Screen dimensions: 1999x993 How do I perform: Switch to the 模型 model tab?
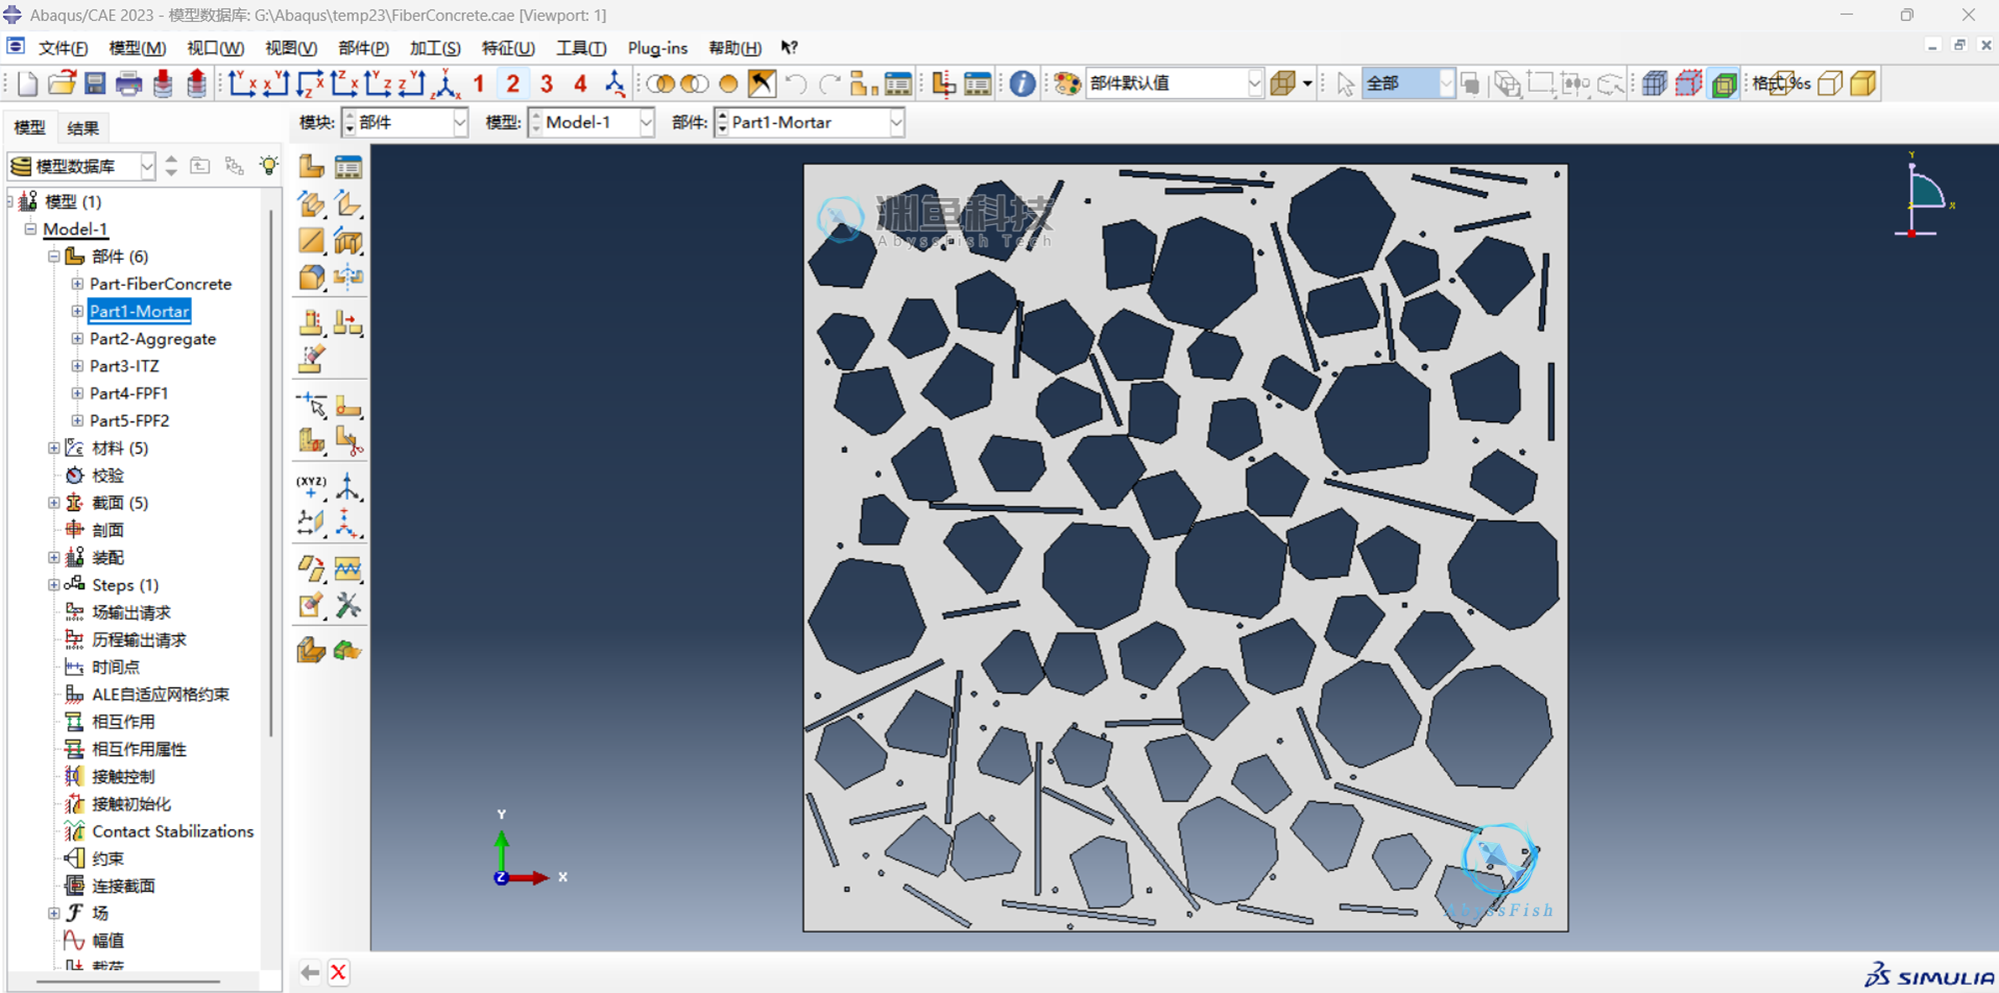(29, 128)
